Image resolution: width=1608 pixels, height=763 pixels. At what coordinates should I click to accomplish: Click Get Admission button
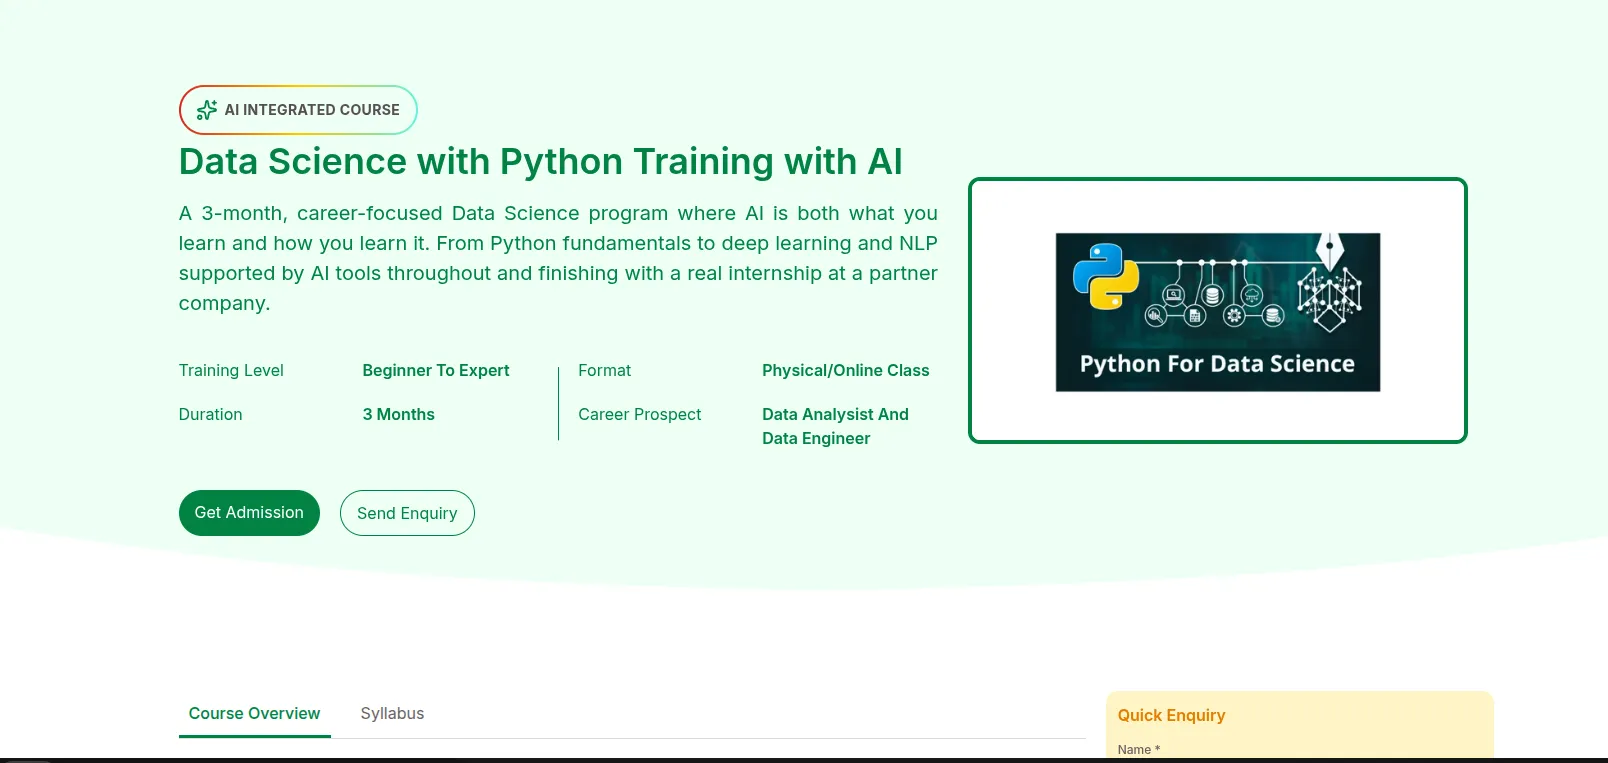[x=249, y=513]
